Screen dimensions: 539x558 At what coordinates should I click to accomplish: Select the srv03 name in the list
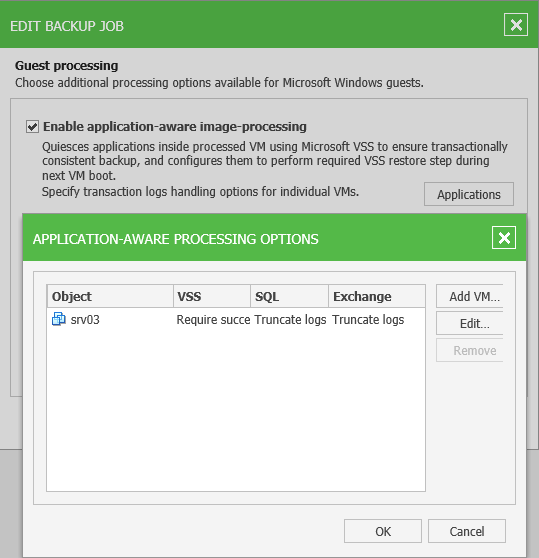[x=85, y=320]
